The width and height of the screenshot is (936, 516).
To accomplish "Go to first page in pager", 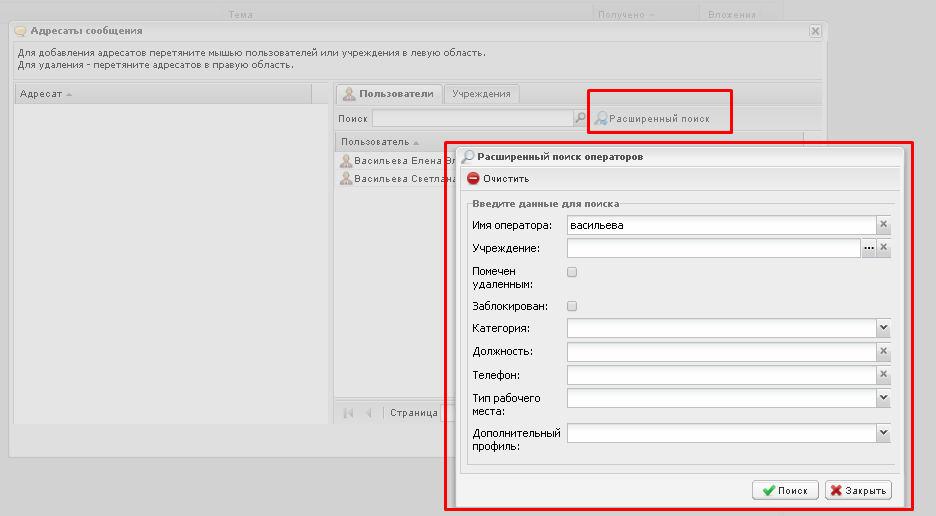I will [348, 413].
